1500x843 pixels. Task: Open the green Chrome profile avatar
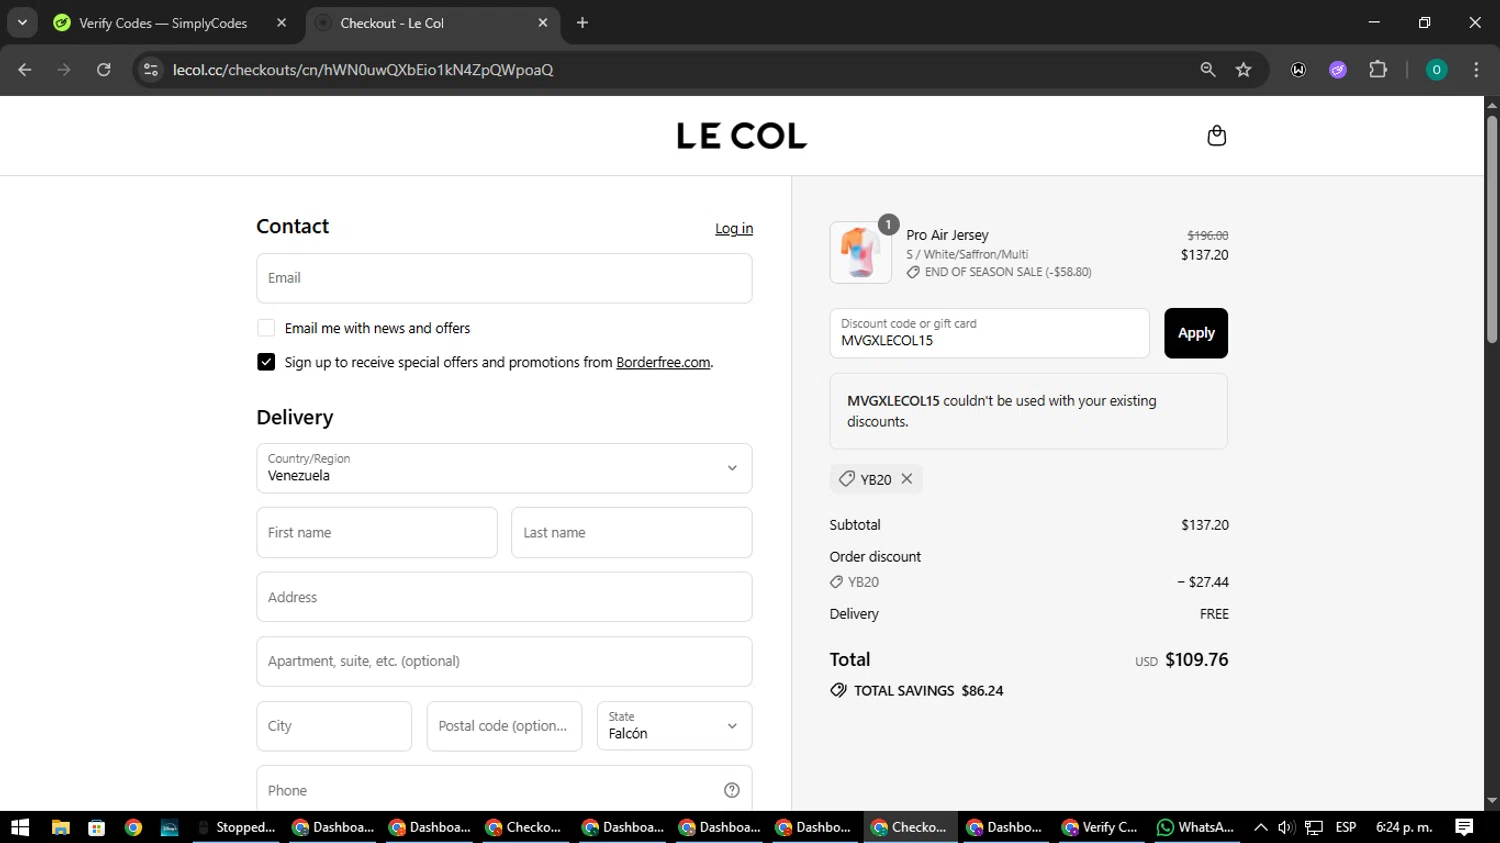coord(1436,69)
